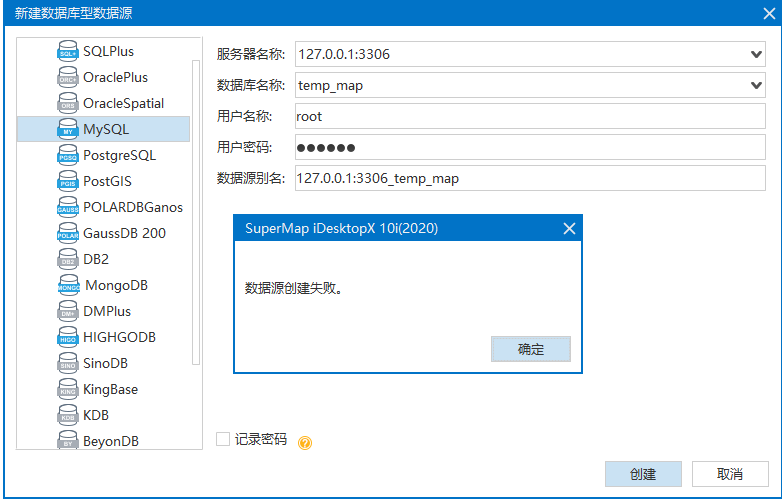Focus the 用户密码 password field

coord(530,147)
